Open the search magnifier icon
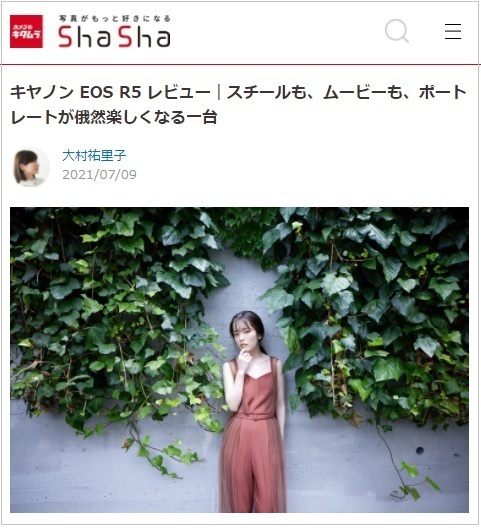Viewport: 481px width, 528px height. tap(397, 31)
